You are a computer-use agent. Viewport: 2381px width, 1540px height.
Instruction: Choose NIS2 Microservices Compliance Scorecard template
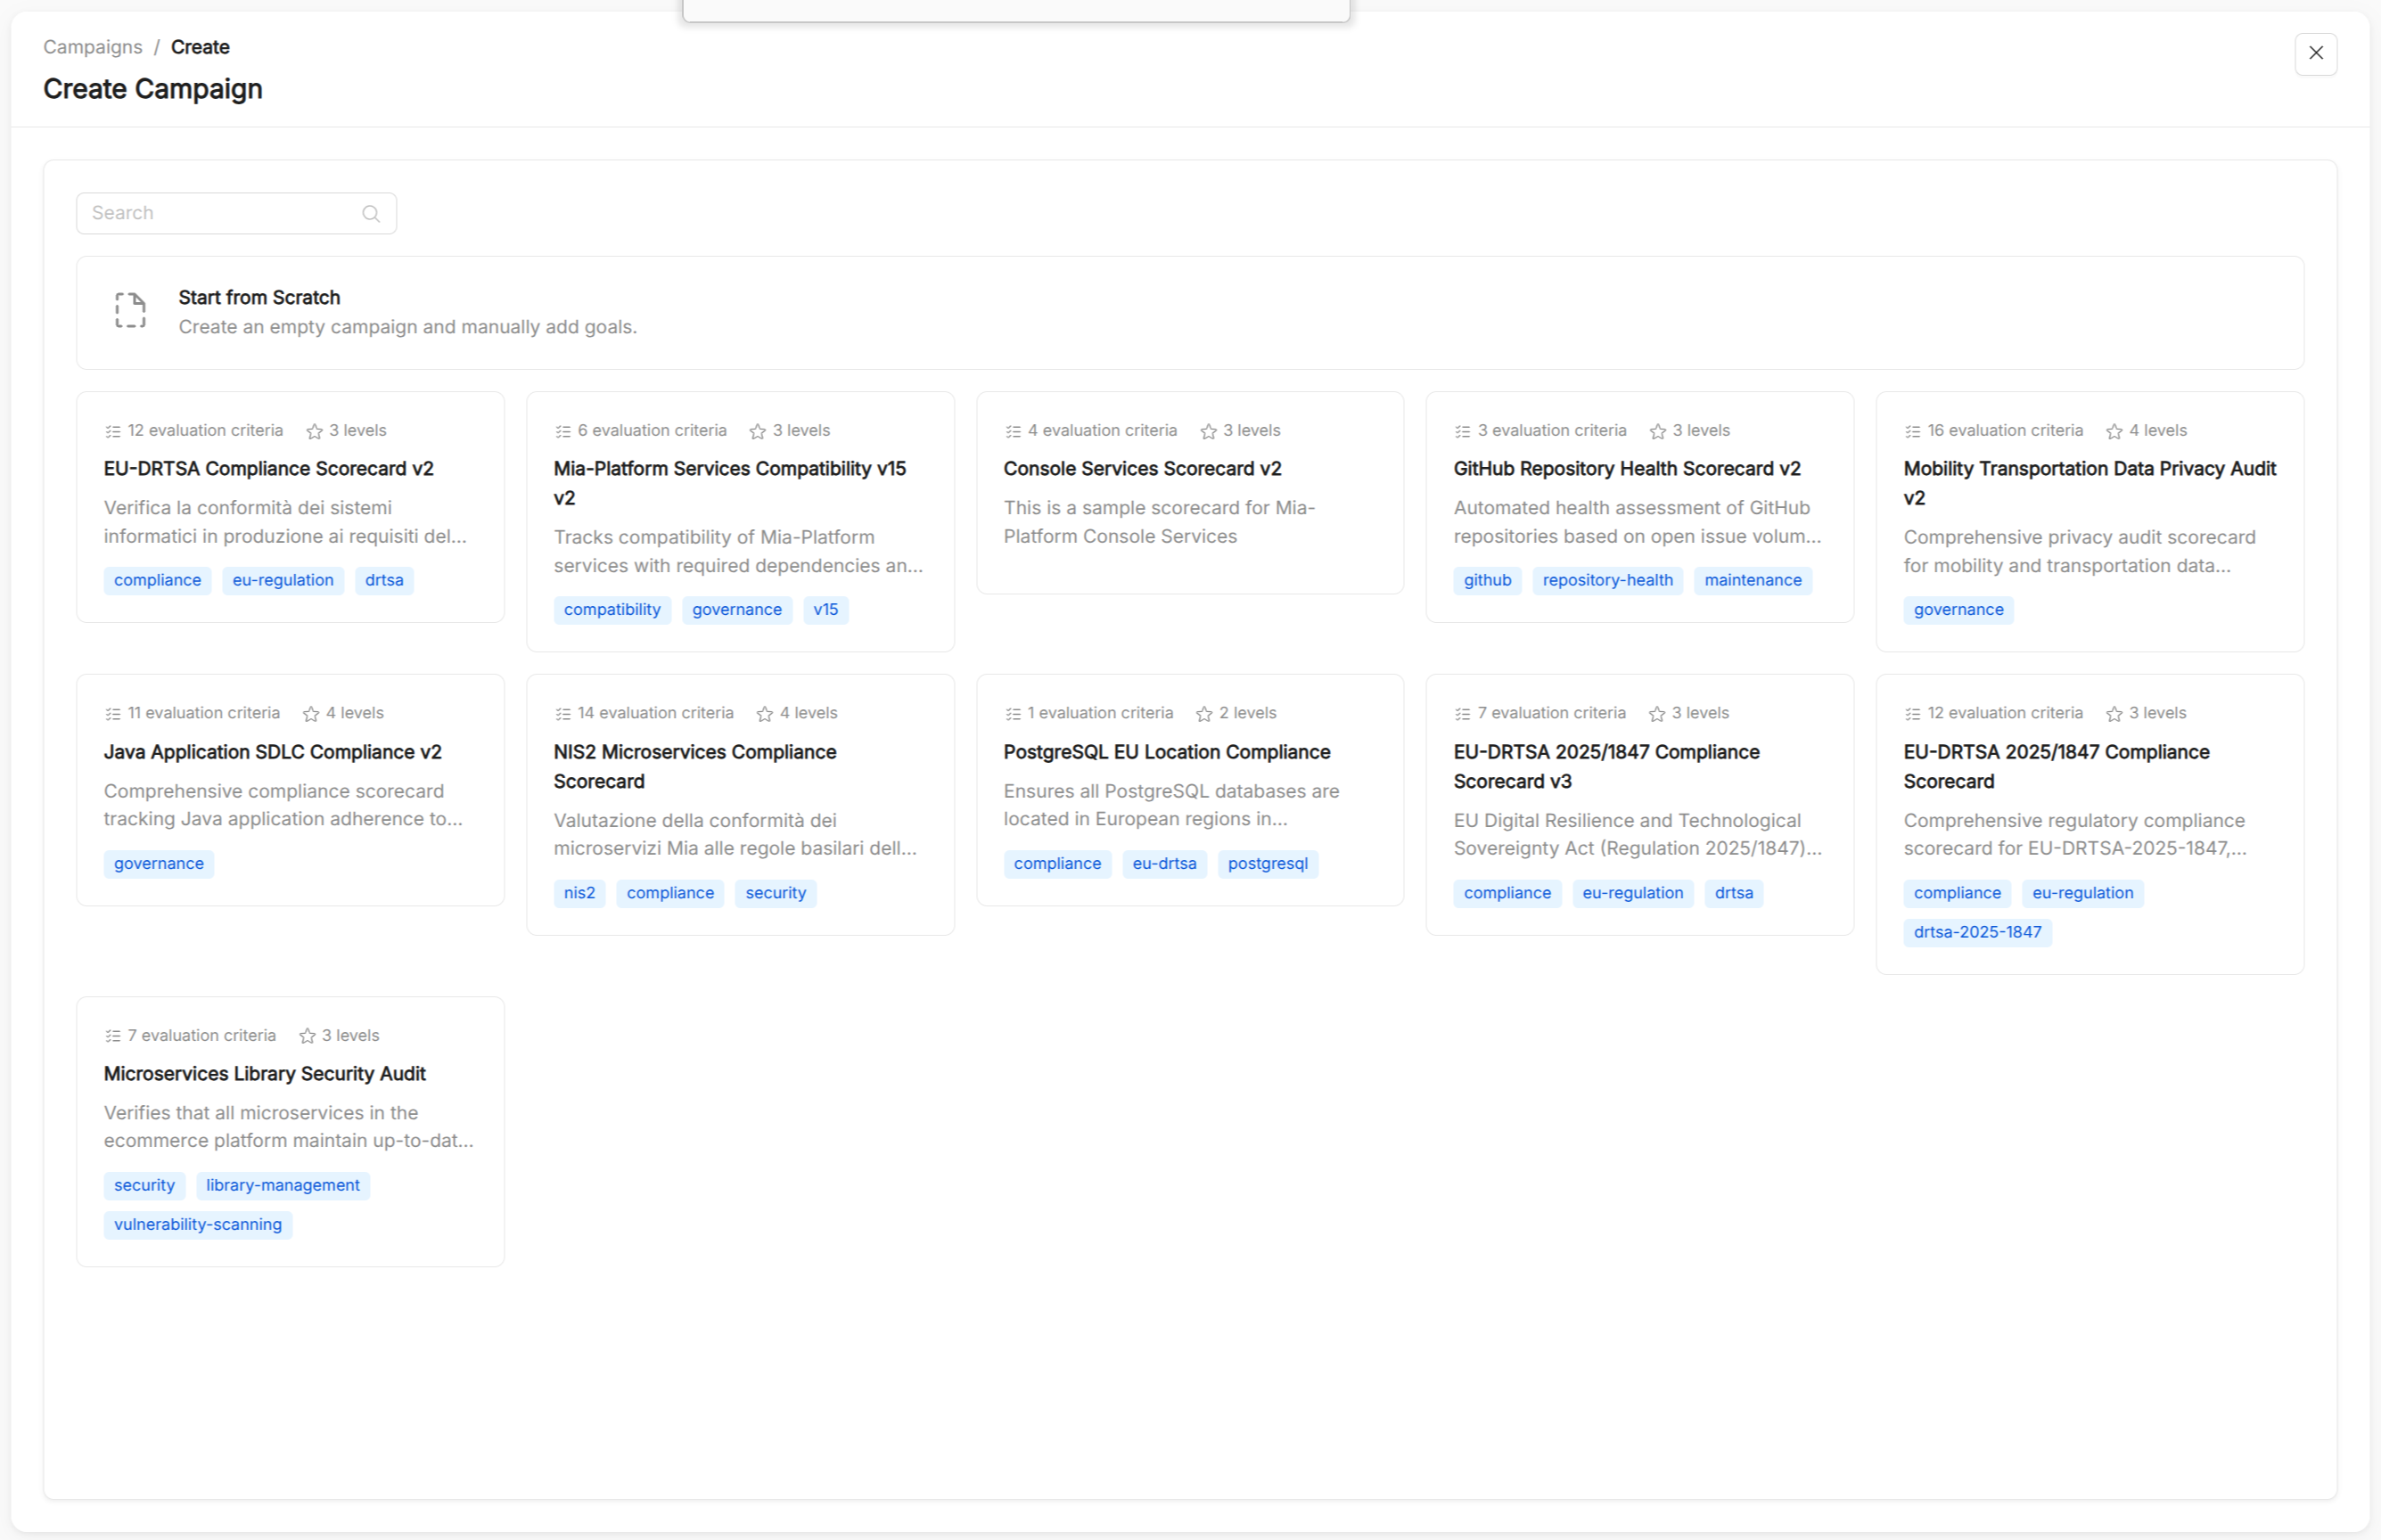pos(740,805)
